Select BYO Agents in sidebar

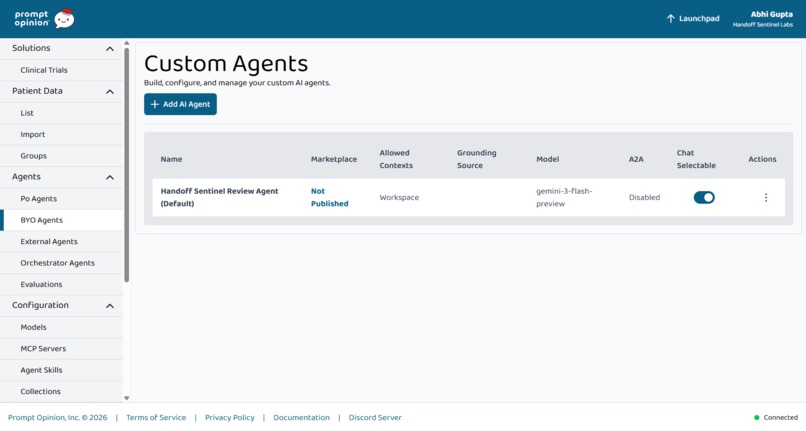(61, 220)
